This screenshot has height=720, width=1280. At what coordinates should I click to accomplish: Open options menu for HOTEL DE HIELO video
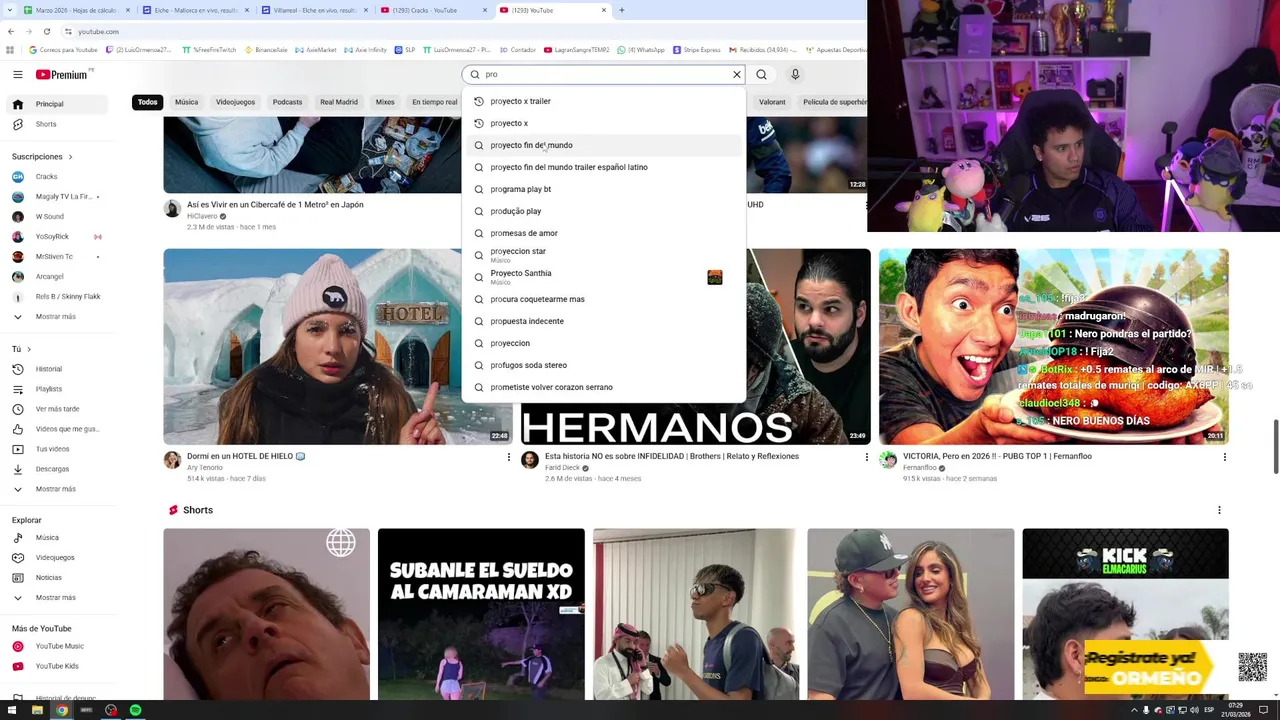(x=509, y=457)
